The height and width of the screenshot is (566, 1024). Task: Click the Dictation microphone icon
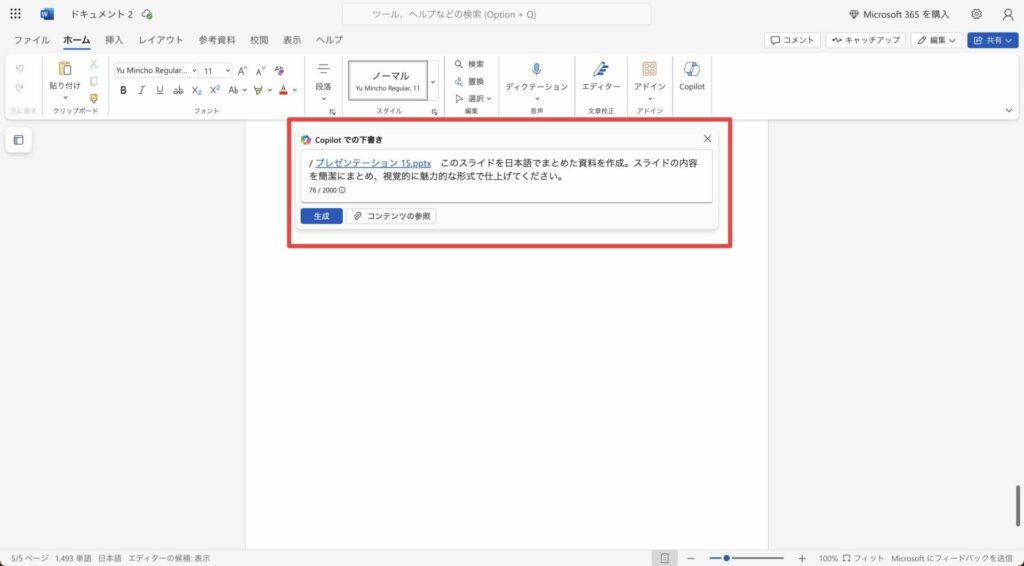coord(536,69)
